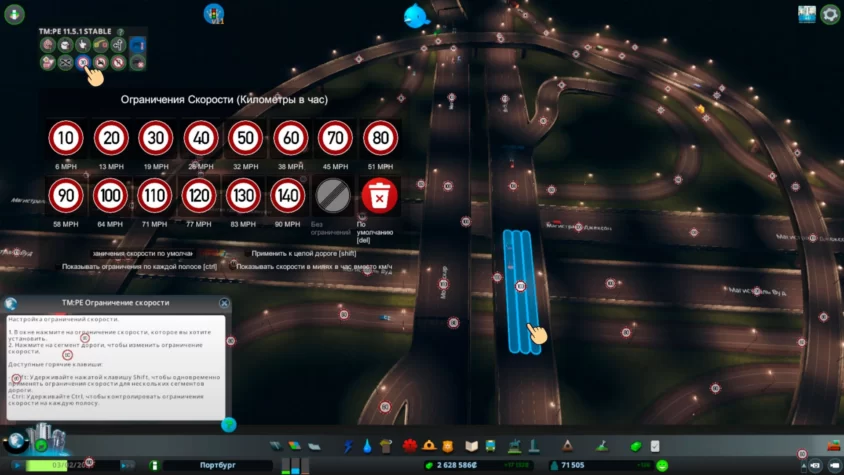This screenshot has width=844, height=475.
Task: Open the Healthcare build menu
Action: 410,446
